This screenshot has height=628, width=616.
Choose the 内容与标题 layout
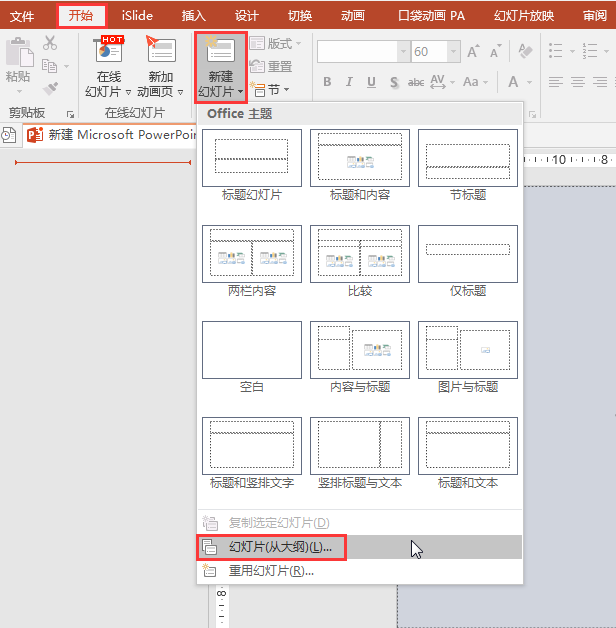[x=360, y=350]
